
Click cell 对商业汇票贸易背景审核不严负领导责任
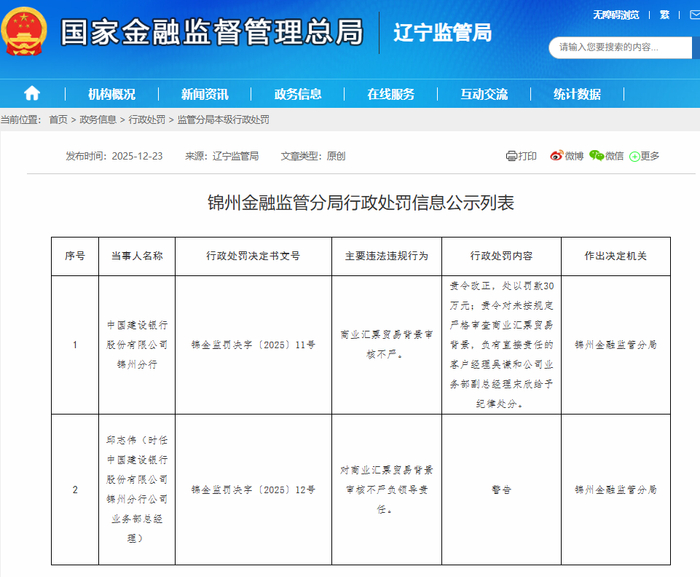(387, 490)
